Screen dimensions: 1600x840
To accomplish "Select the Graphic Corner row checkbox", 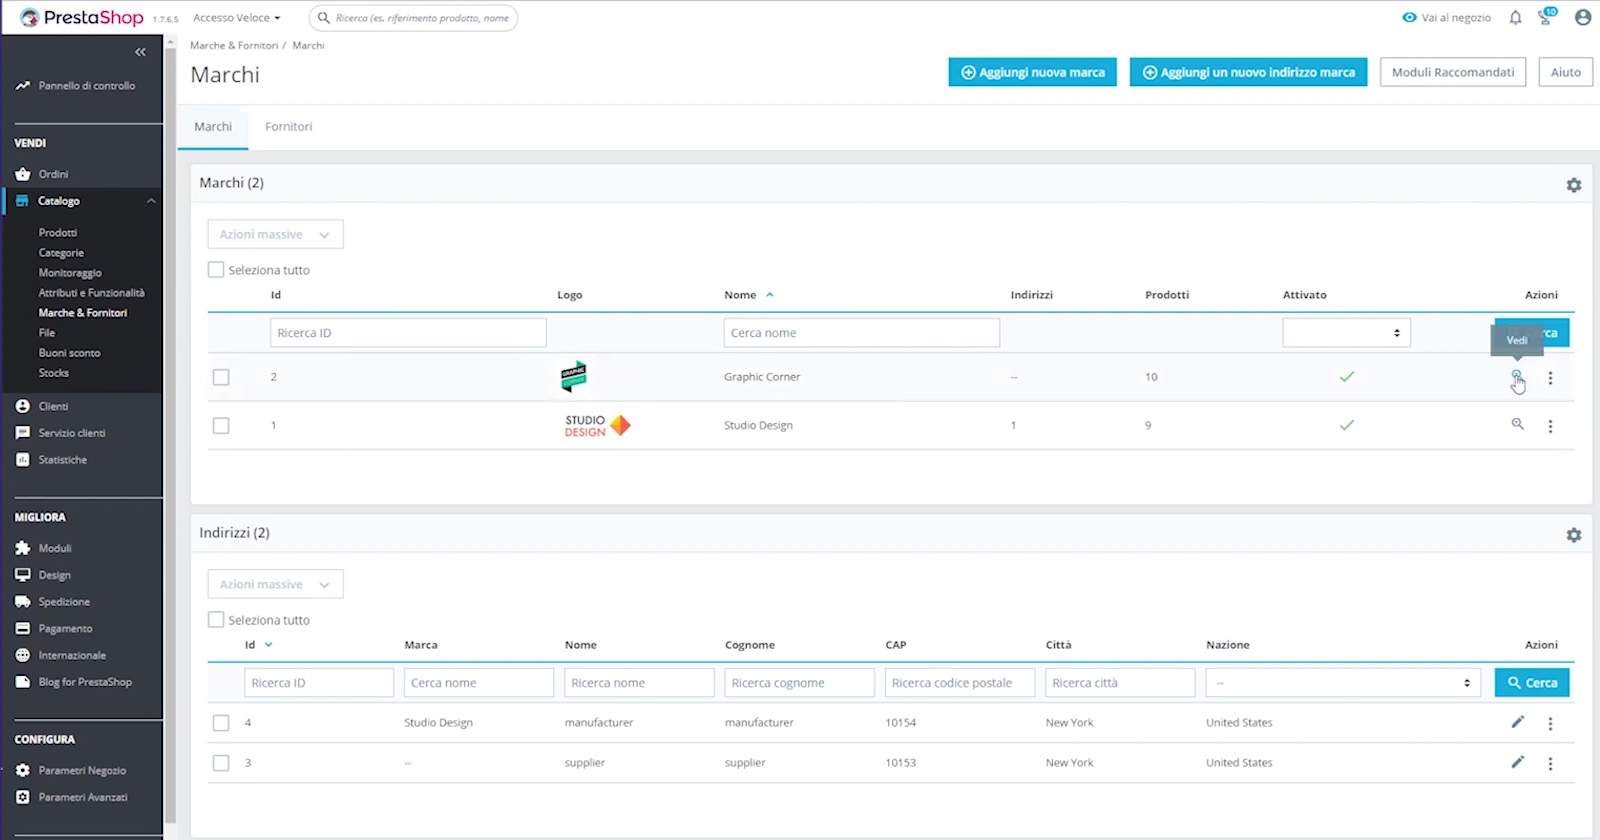I will coord(221,377).
